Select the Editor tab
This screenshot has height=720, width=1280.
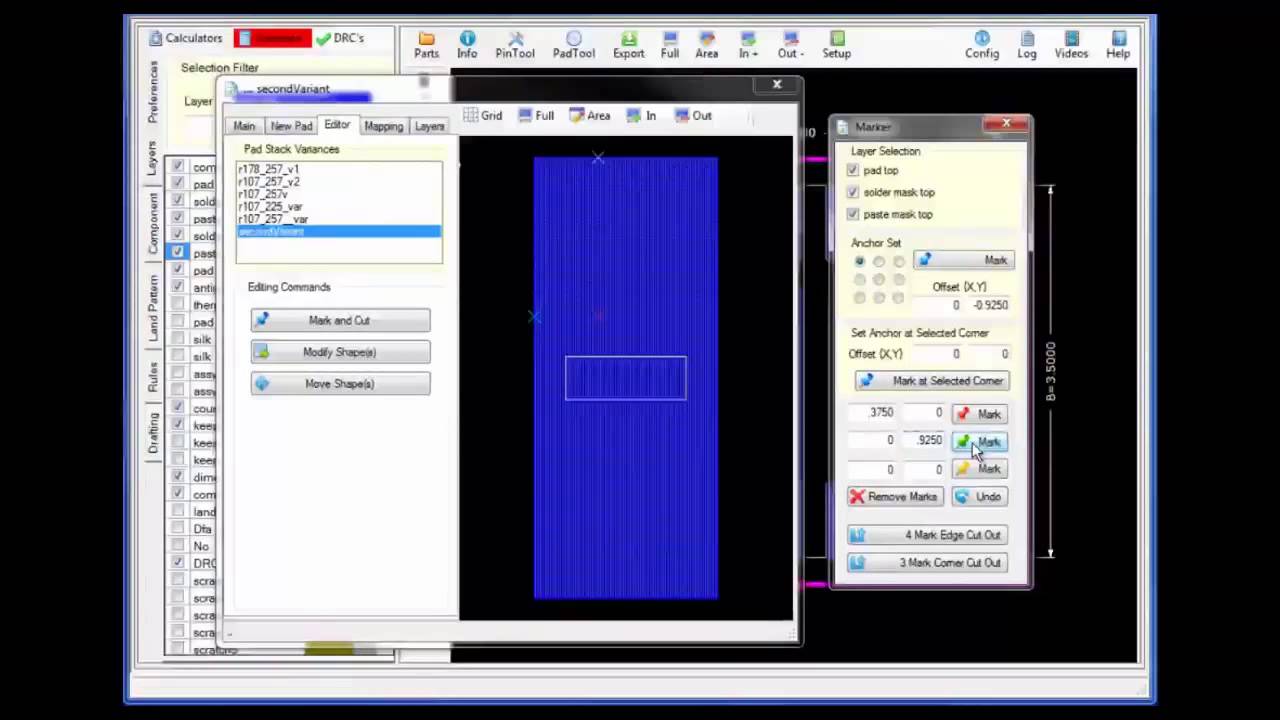[337, 124]
